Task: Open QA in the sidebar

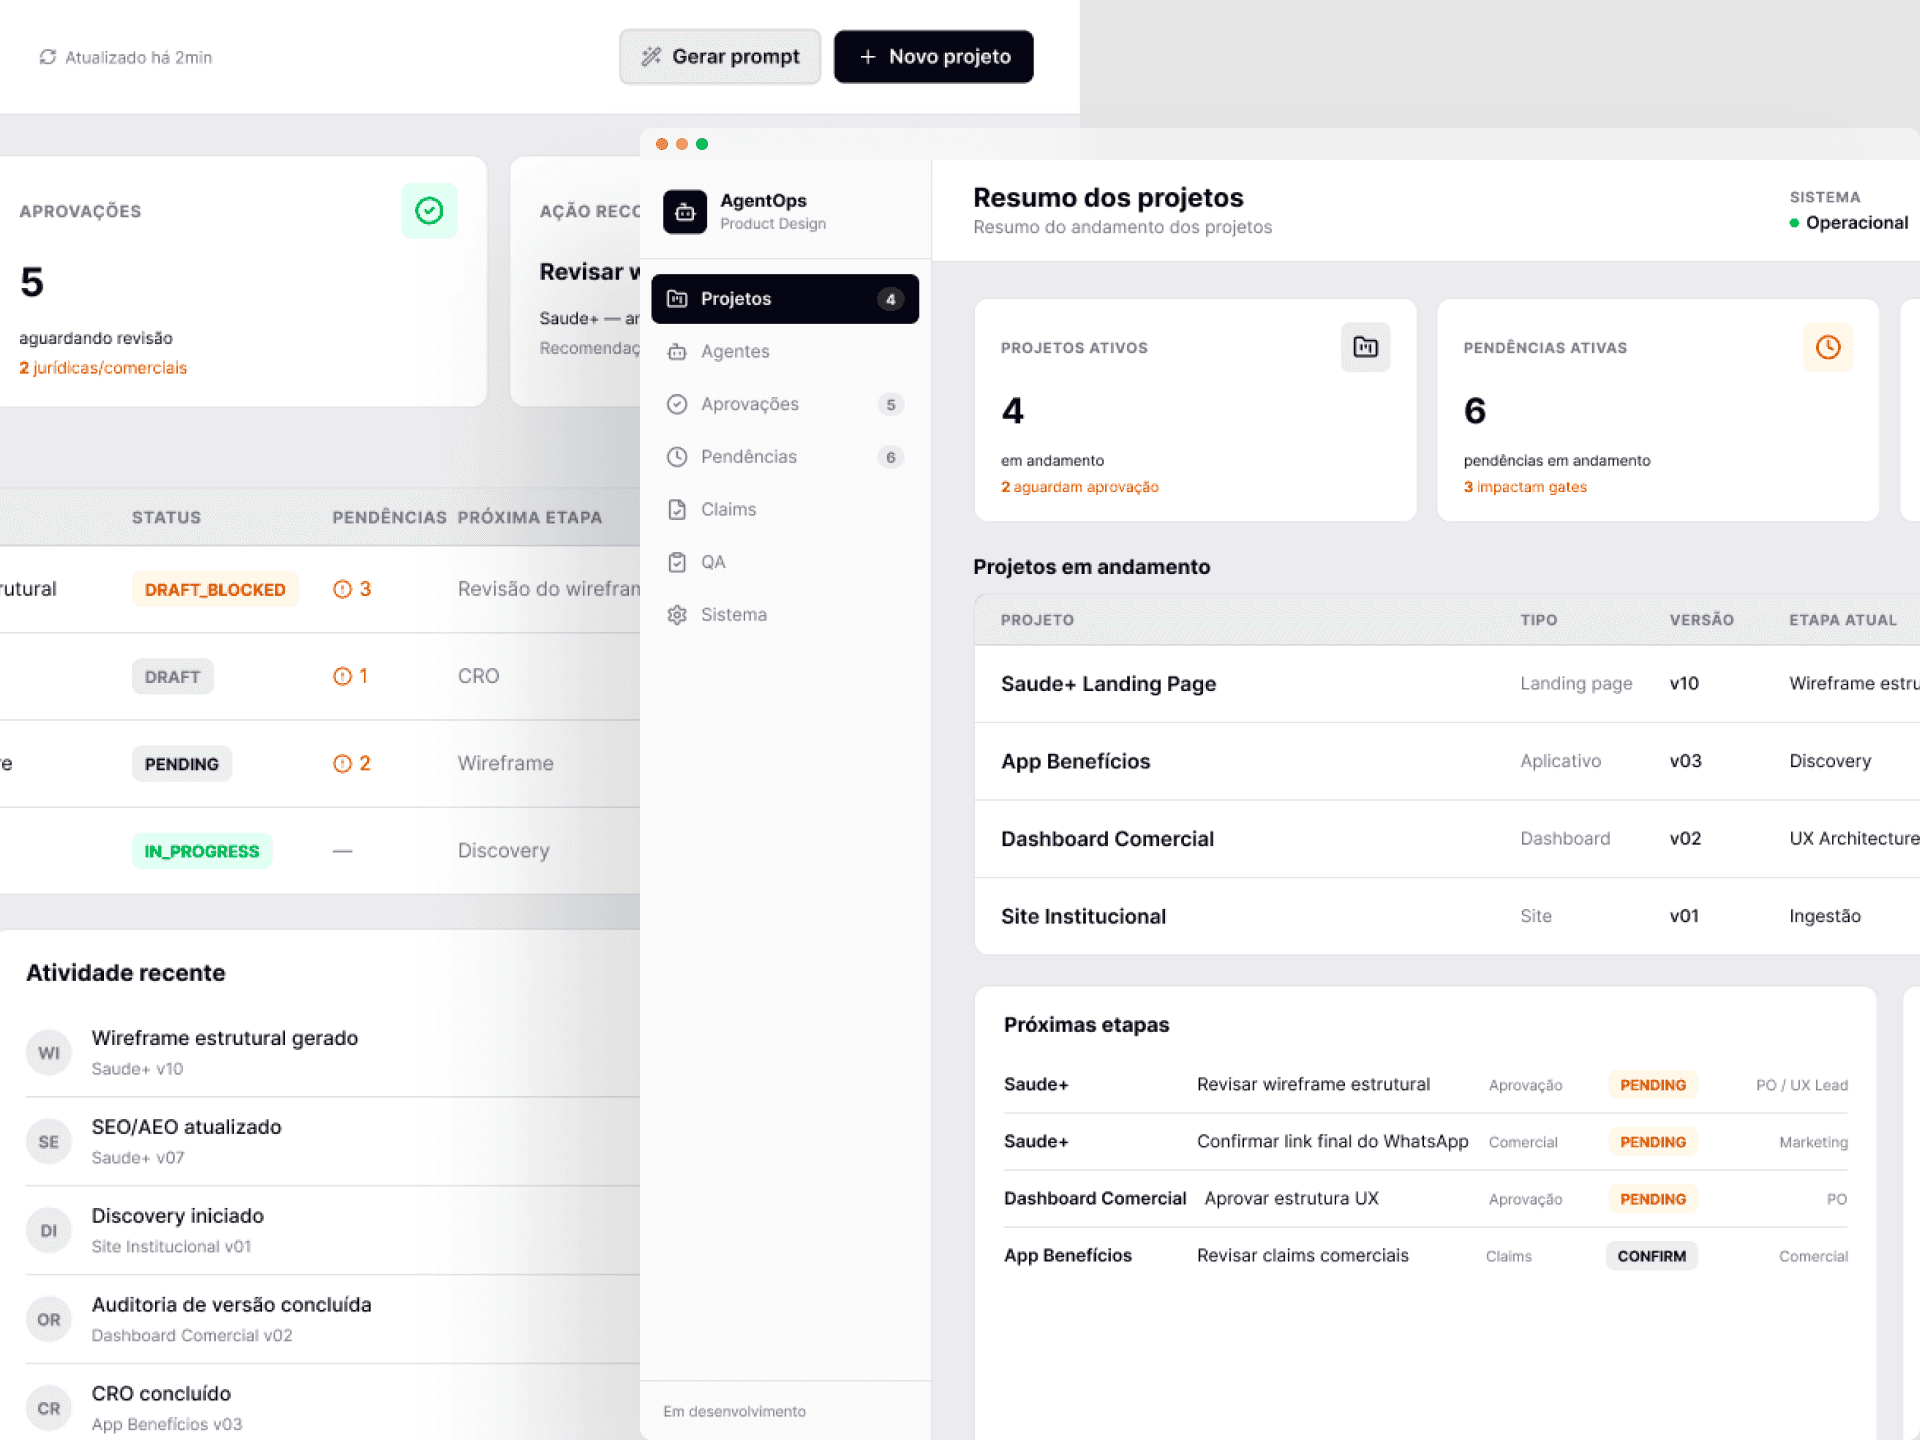Action: pyautogui.click(x=785, y=562)
